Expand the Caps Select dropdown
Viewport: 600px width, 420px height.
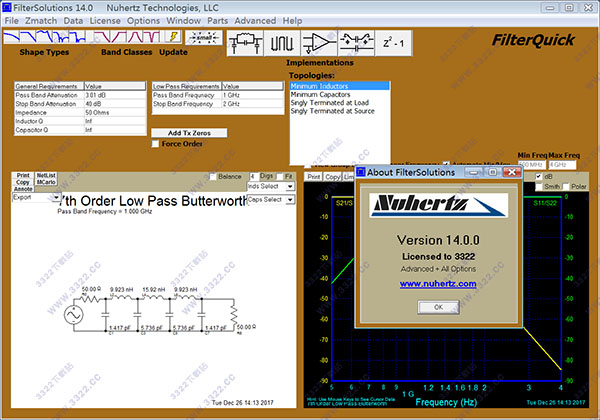270,198
